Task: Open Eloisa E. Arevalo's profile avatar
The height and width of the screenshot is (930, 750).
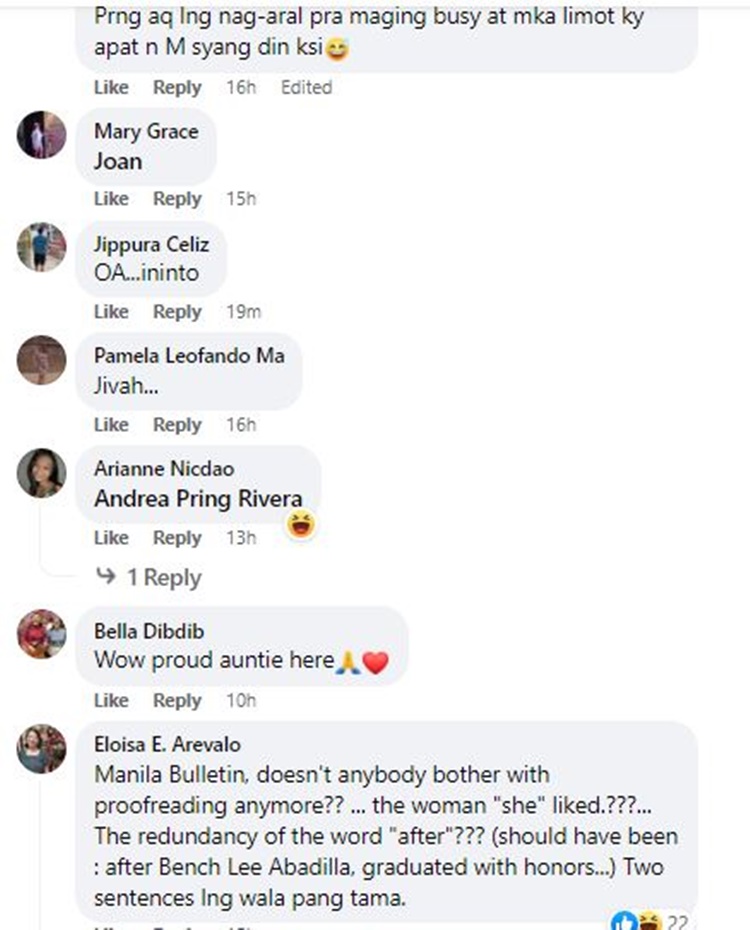Action: (42, 748)
